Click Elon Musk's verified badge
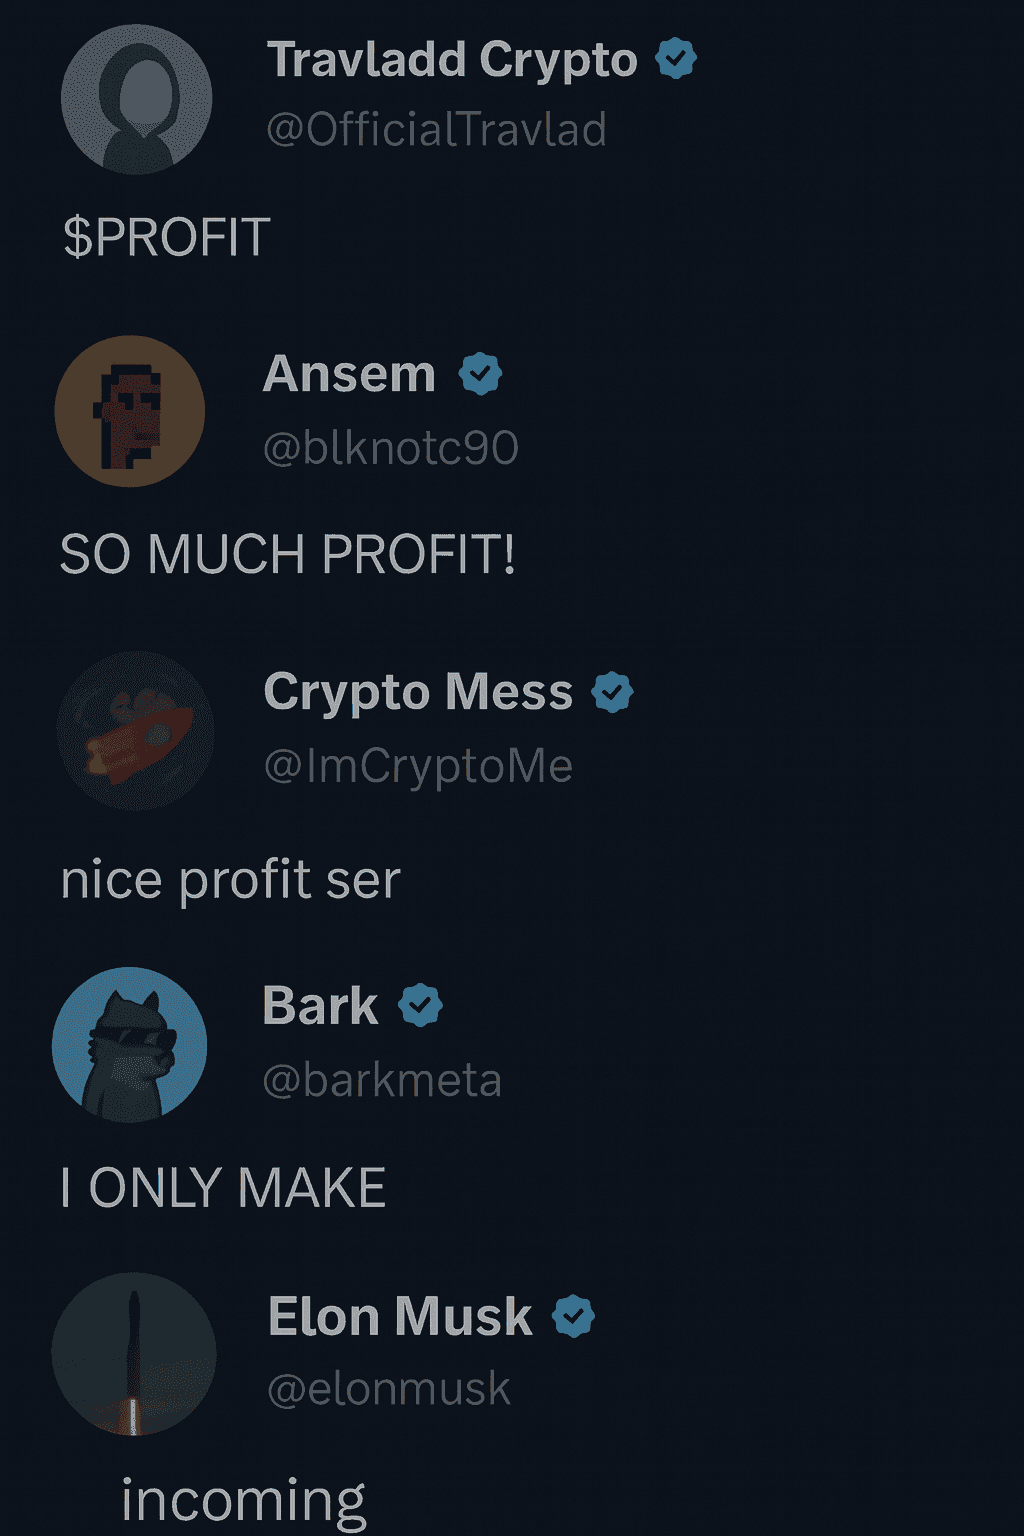 tap(574, 1316)
